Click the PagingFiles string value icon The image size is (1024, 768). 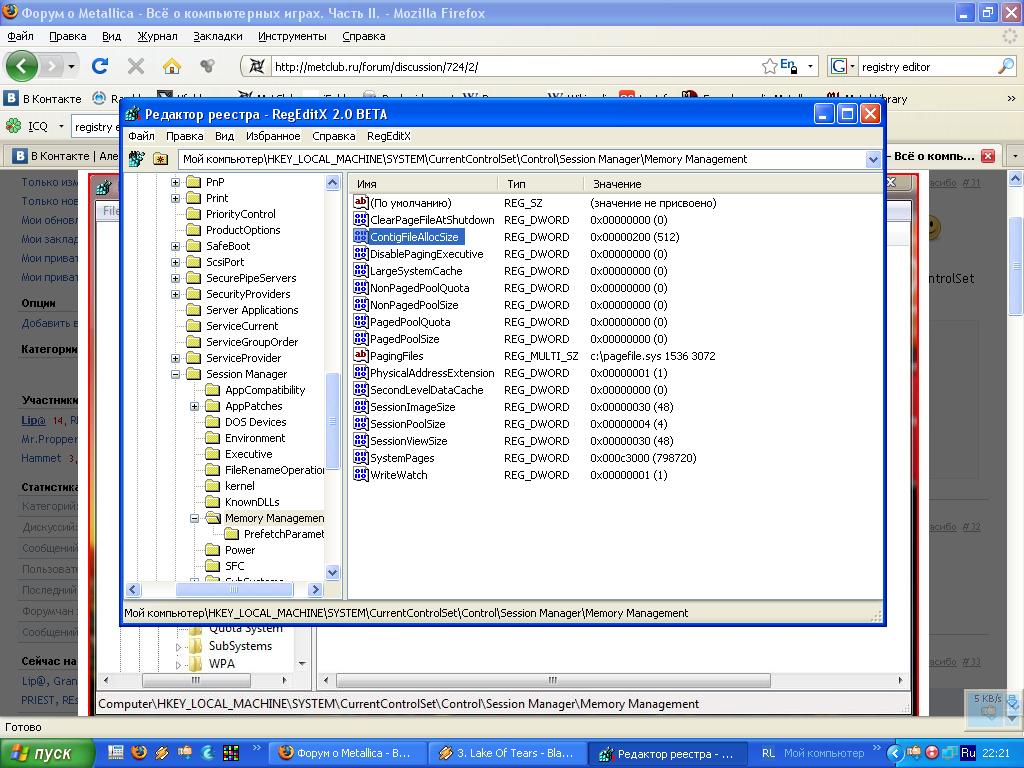click(361, 356)
